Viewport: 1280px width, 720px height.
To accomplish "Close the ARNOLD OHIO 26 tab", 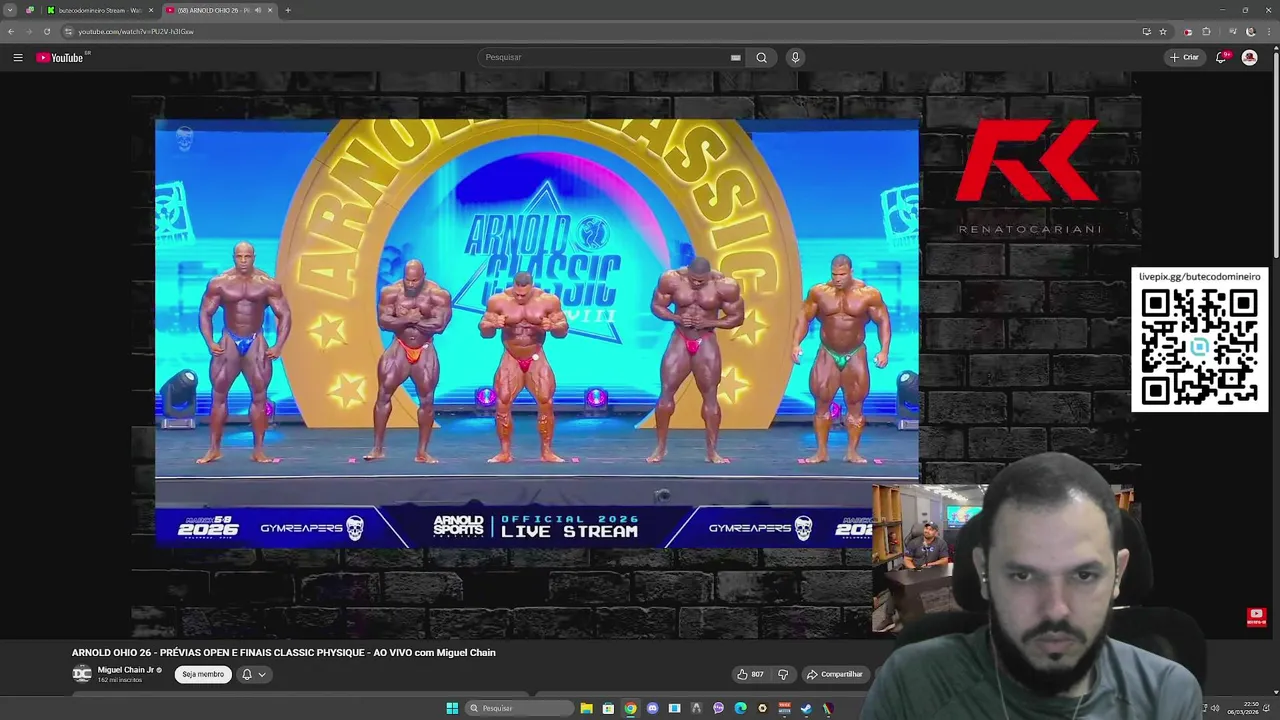I will point(269,10).
